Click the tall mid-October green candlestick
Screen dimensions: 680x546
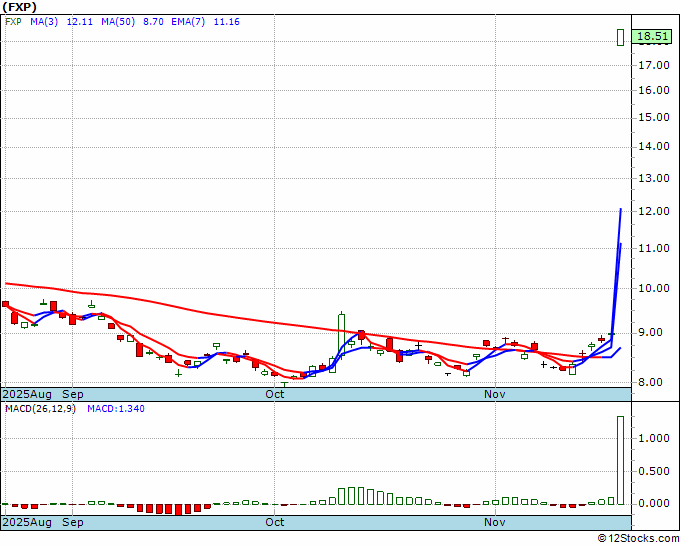pos(342,335)
